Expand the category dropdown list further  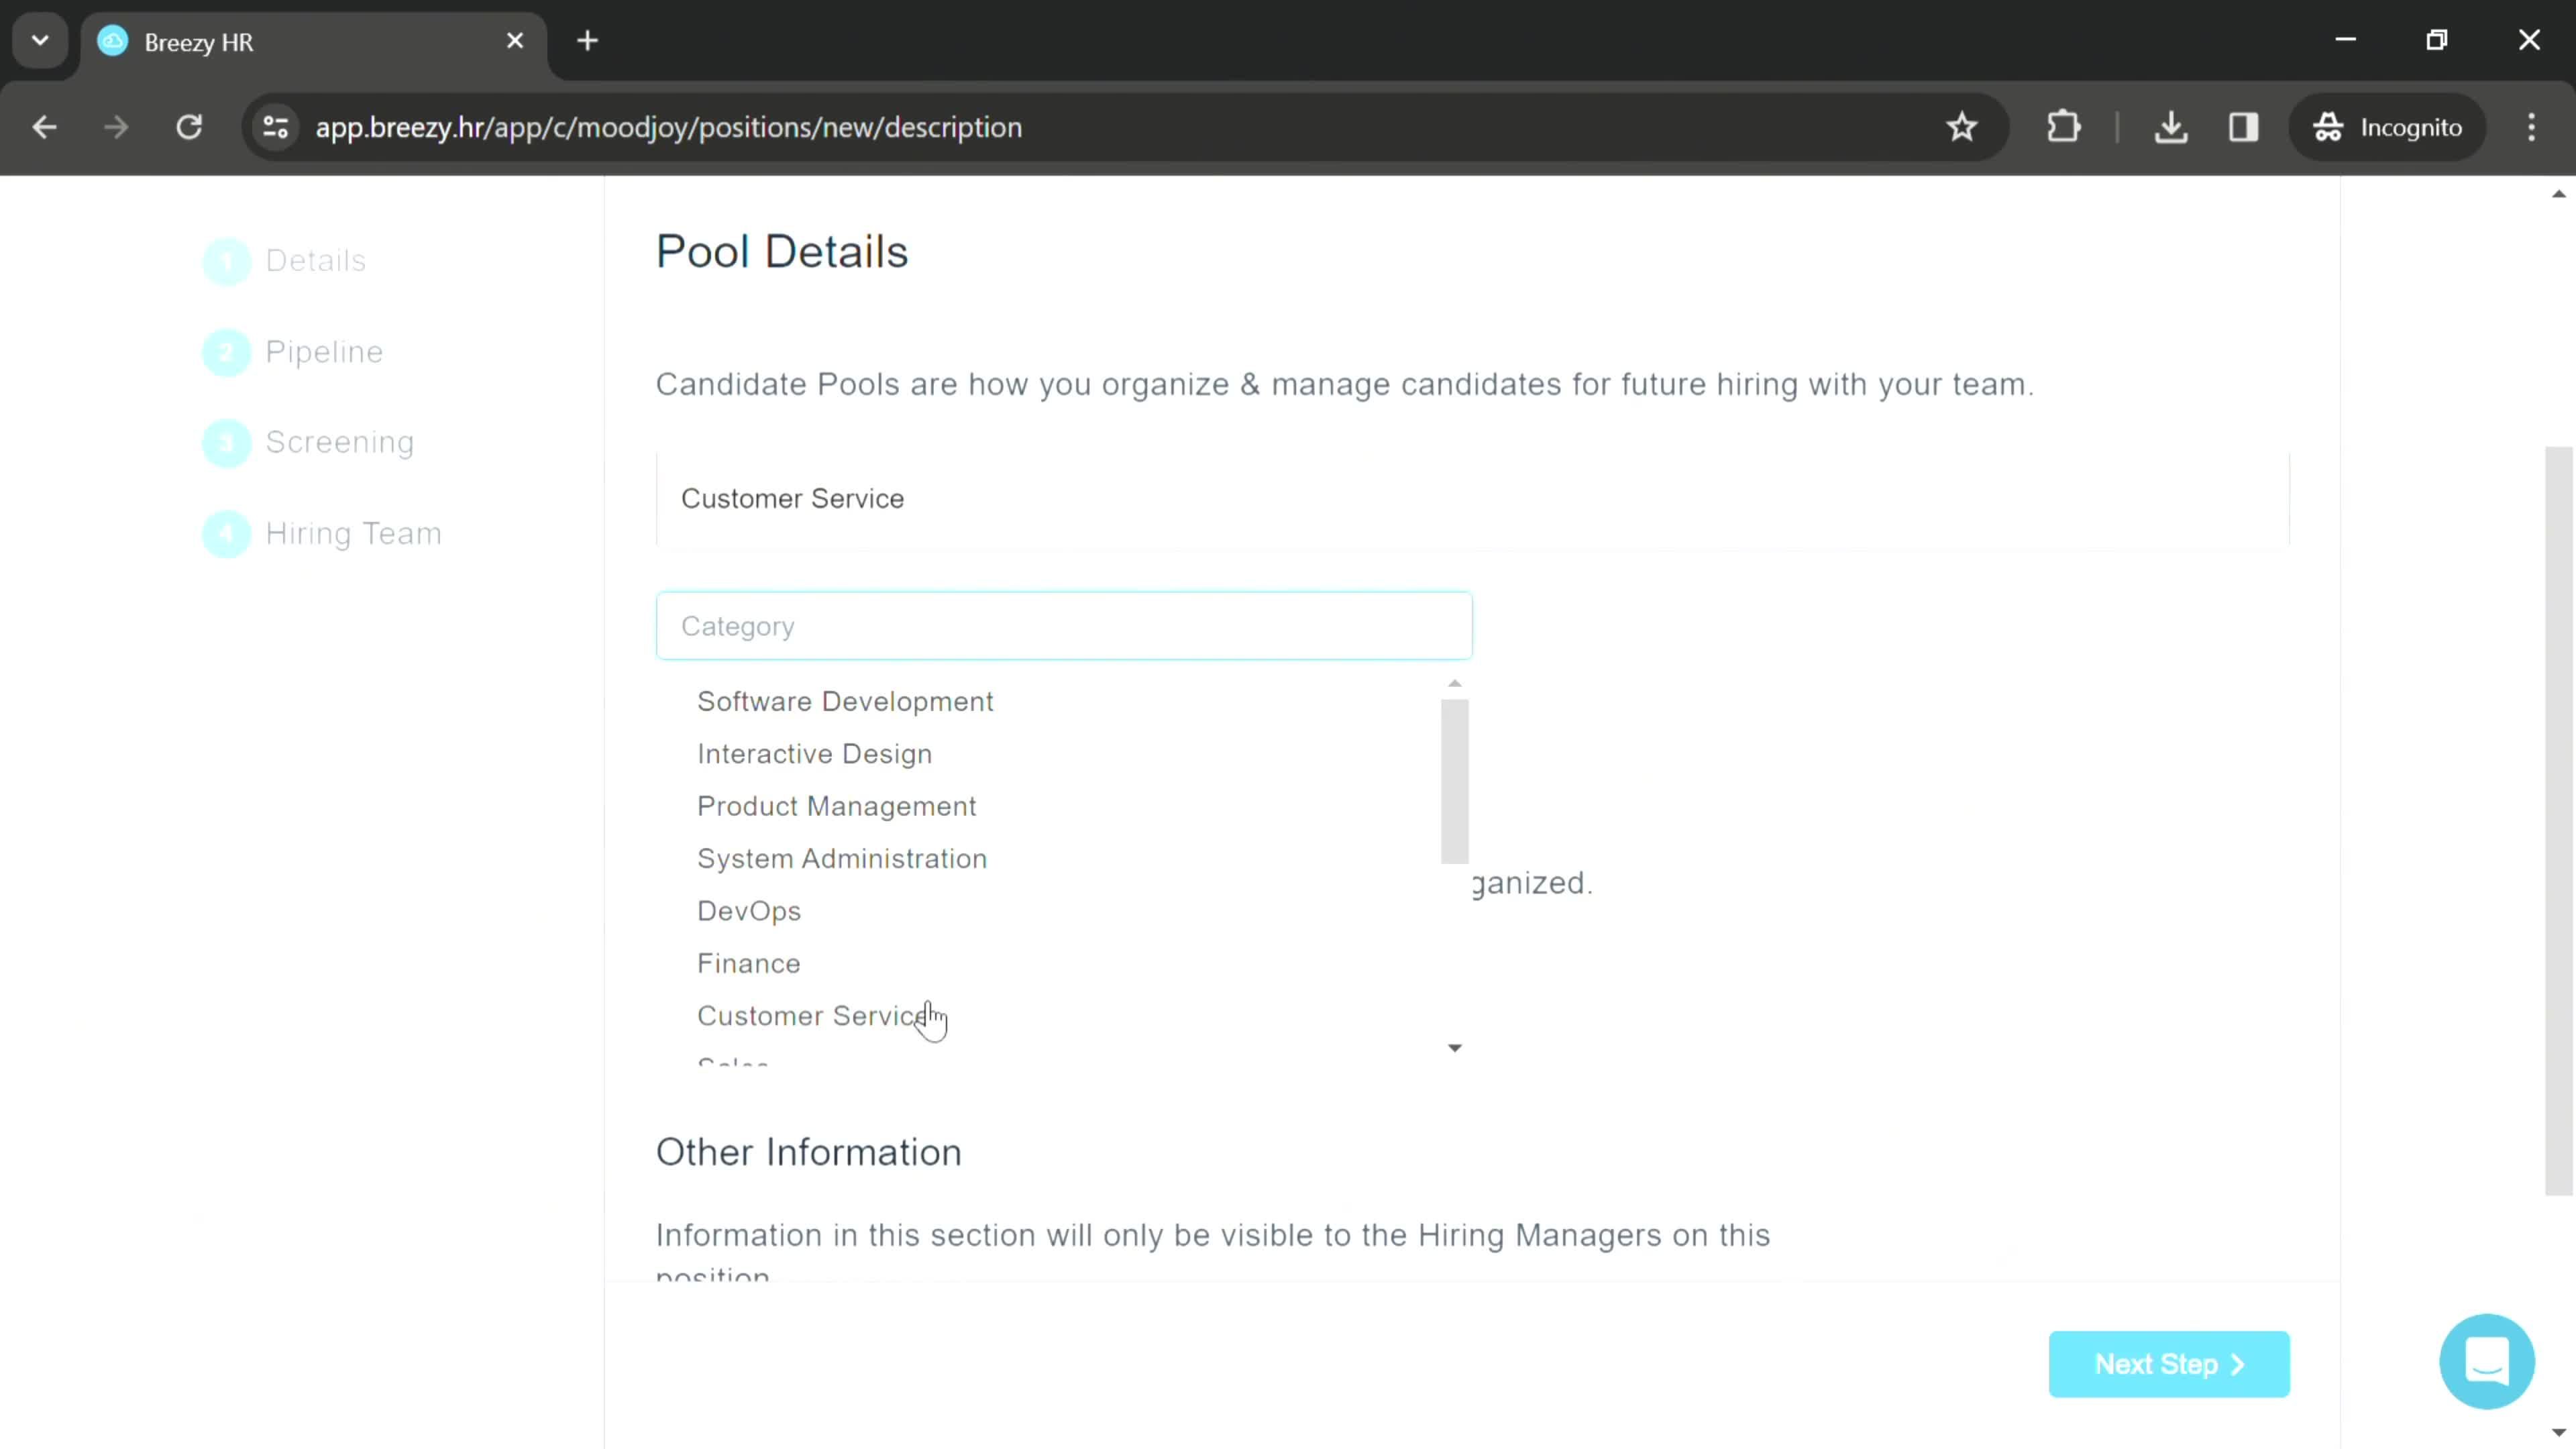pos(1454,1047)
